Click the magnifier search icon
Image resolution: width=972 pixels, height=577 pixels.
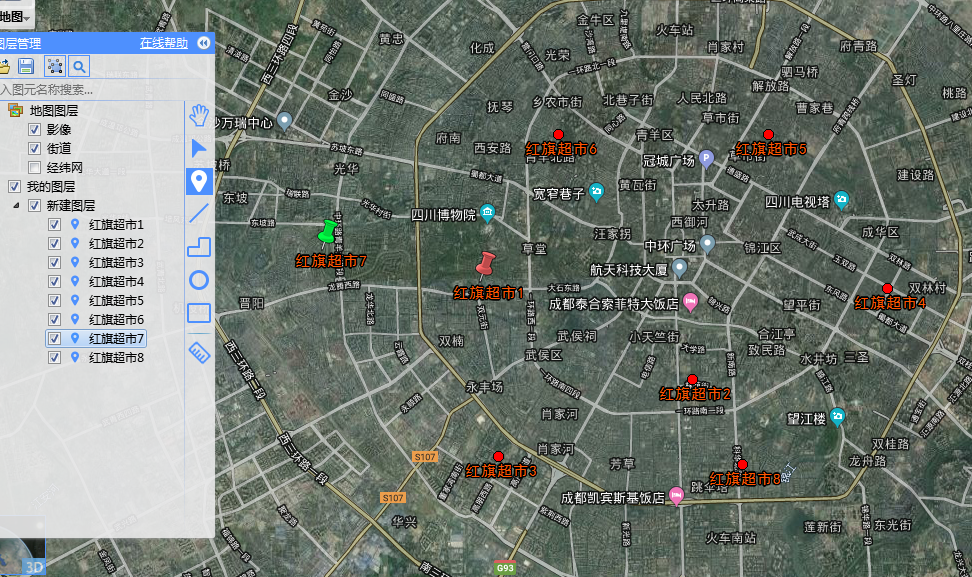79,66
